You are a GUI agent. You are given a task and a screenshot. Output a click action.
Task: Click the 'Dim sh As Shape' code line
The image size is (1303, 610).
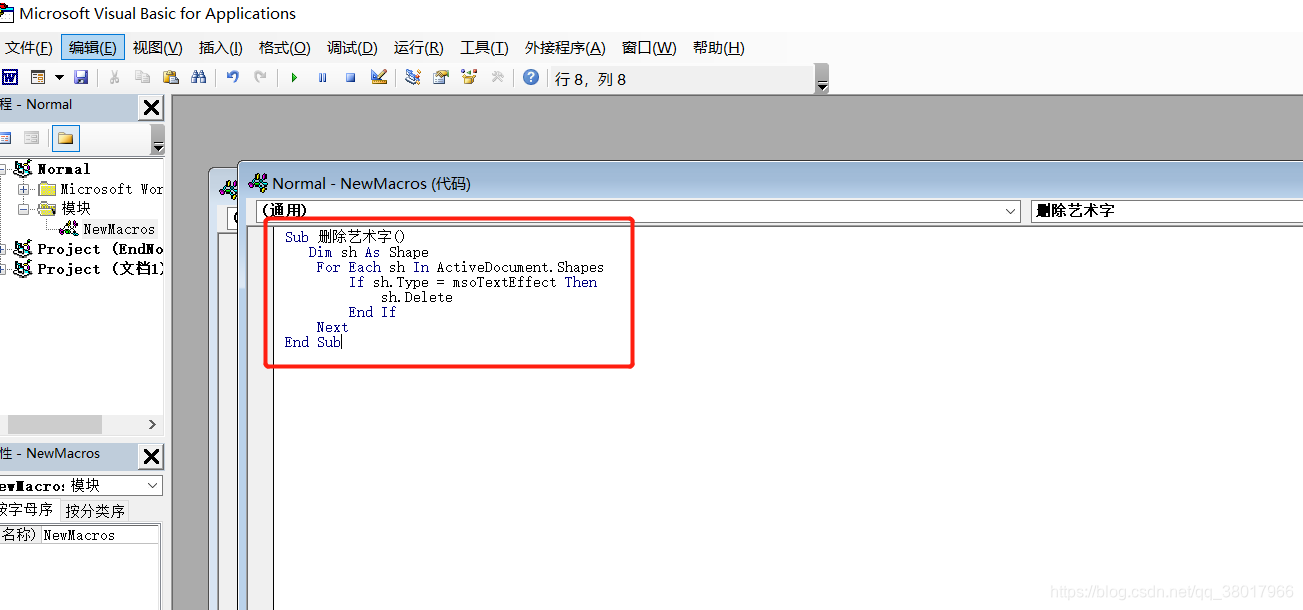[369, 252]
